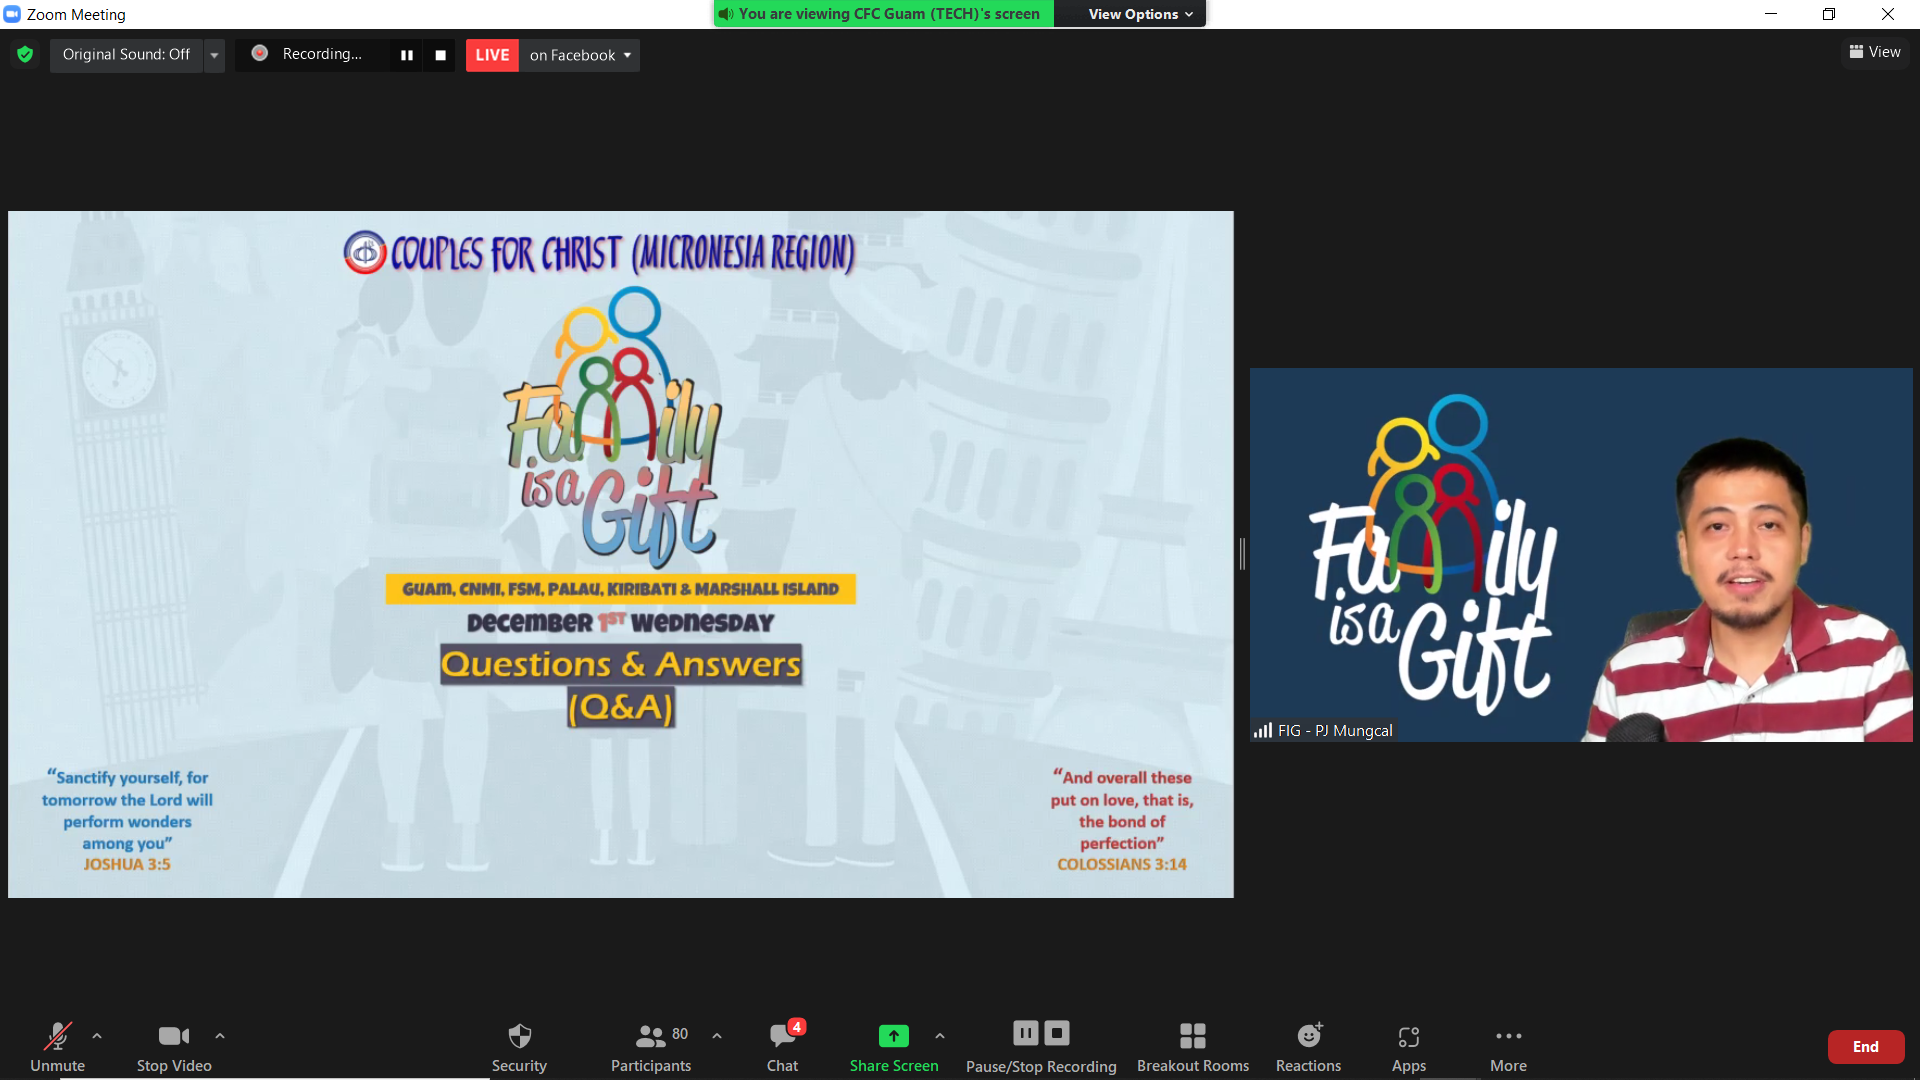Click the divider handle between share and video
The height and width of the screenshot is (1080, 1920).
click(x=1242, y=554)
